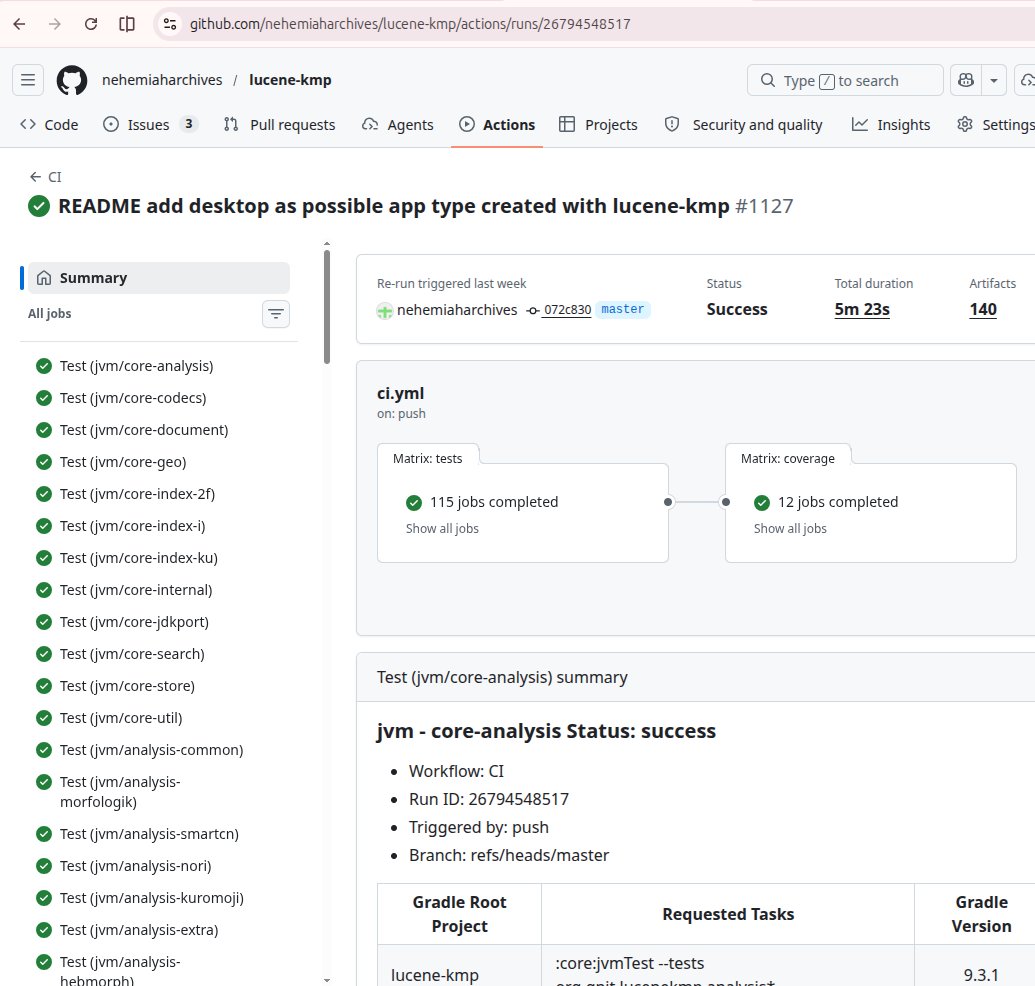Image resolution: width=1035 pixels, height=986 pixels.
Task: Reload the page with the refresh icon
Action: 91,24
